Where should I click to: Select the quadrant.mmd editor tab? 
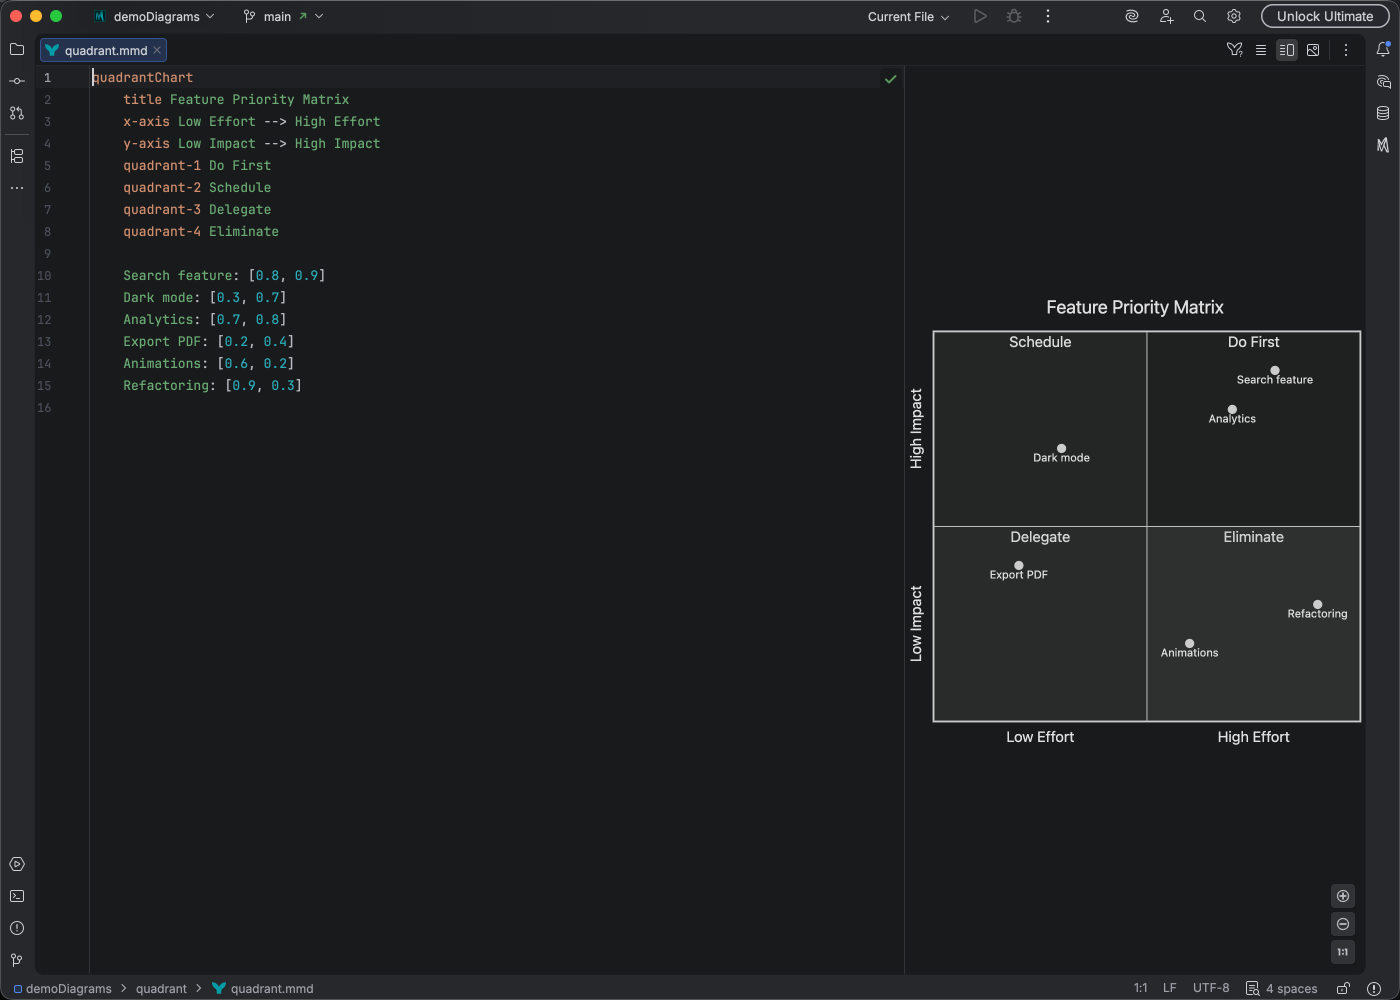click(x=98, y=49)
